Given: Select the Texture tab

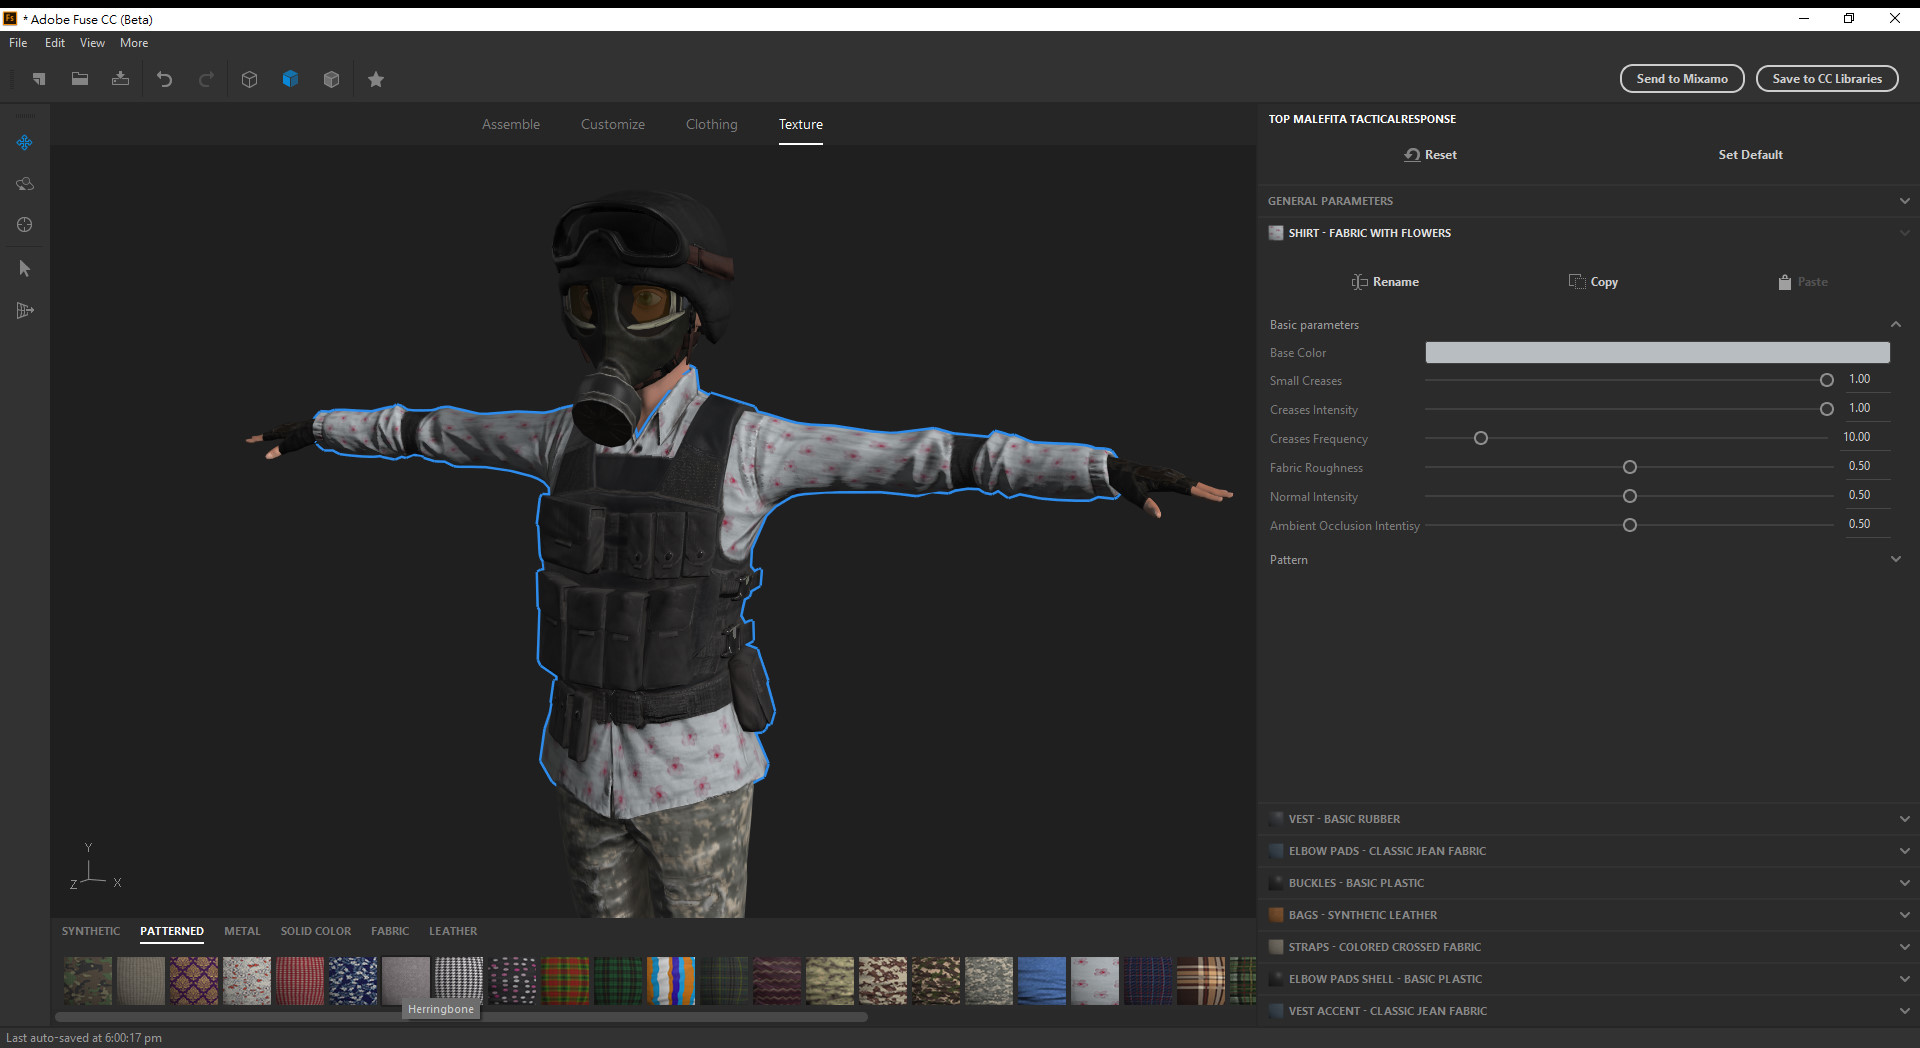Looking at the screenshot, I should [x=801, y=125].
